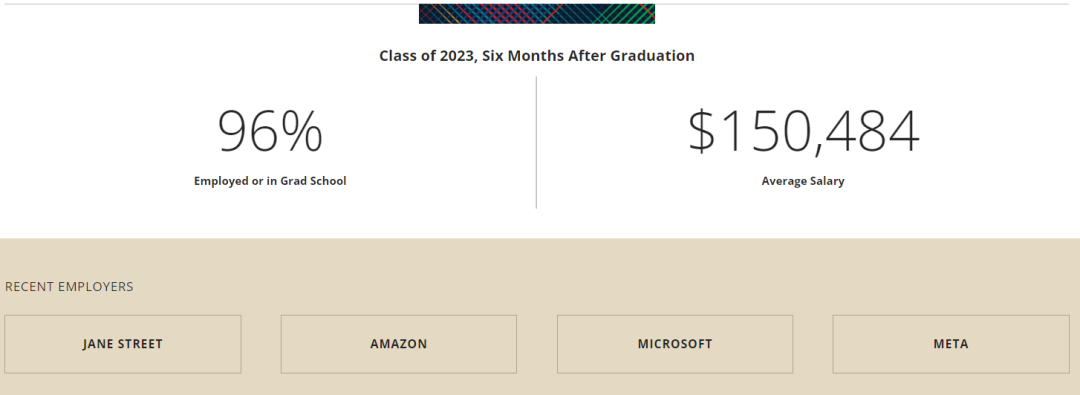Click the word 'STREET' in the first employer box

(138, 344)
